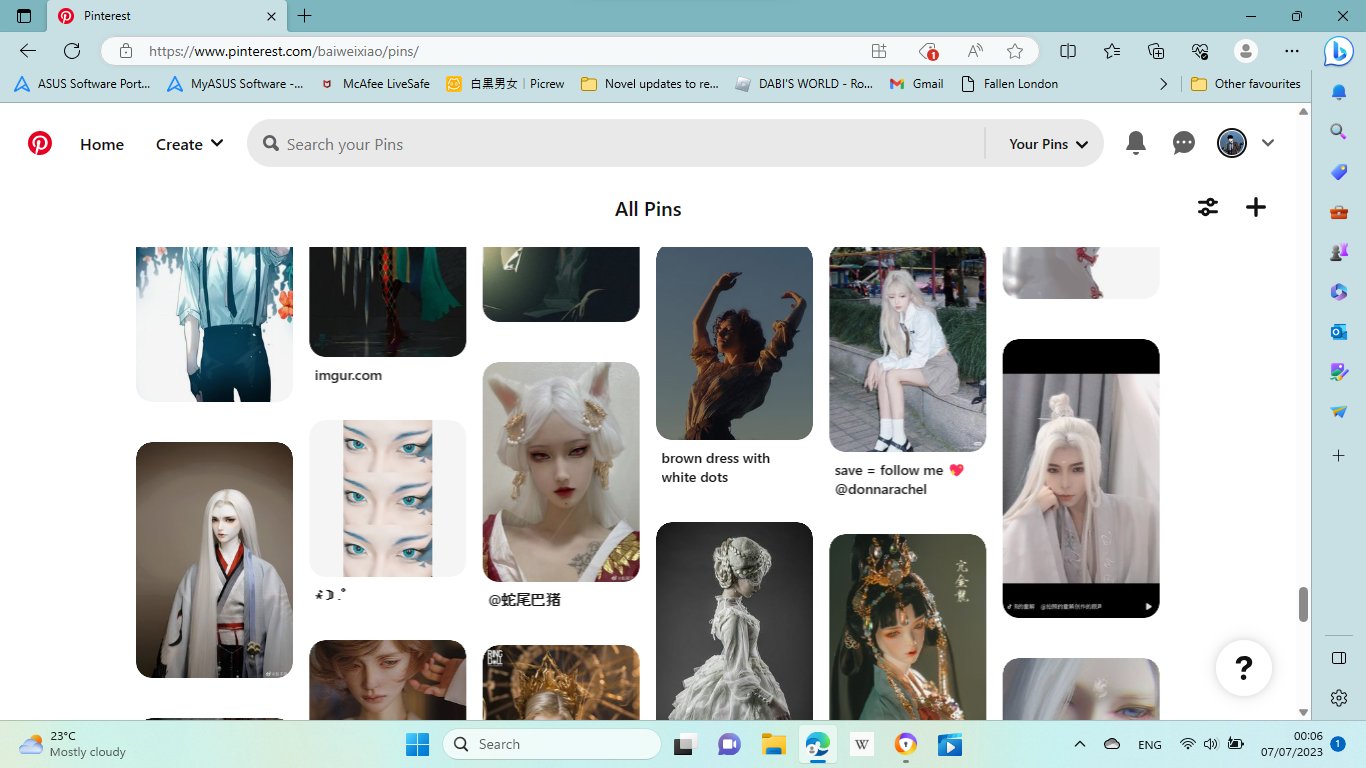
Task: Open the Fallen London bookmark
Action: (1009, 84)
